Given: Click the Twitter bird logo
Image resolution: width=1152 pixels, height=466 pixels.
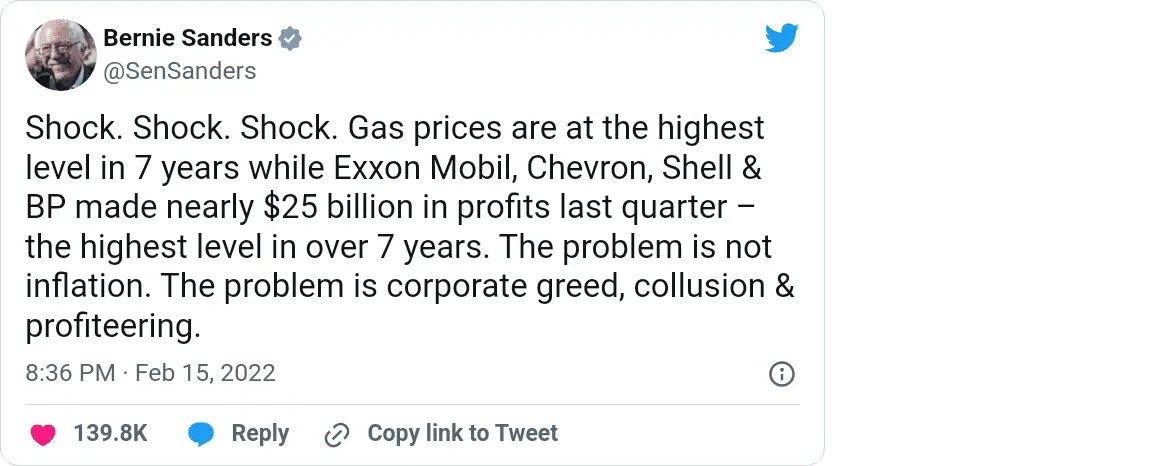Looking at the screenshot, I should point(783,39).
